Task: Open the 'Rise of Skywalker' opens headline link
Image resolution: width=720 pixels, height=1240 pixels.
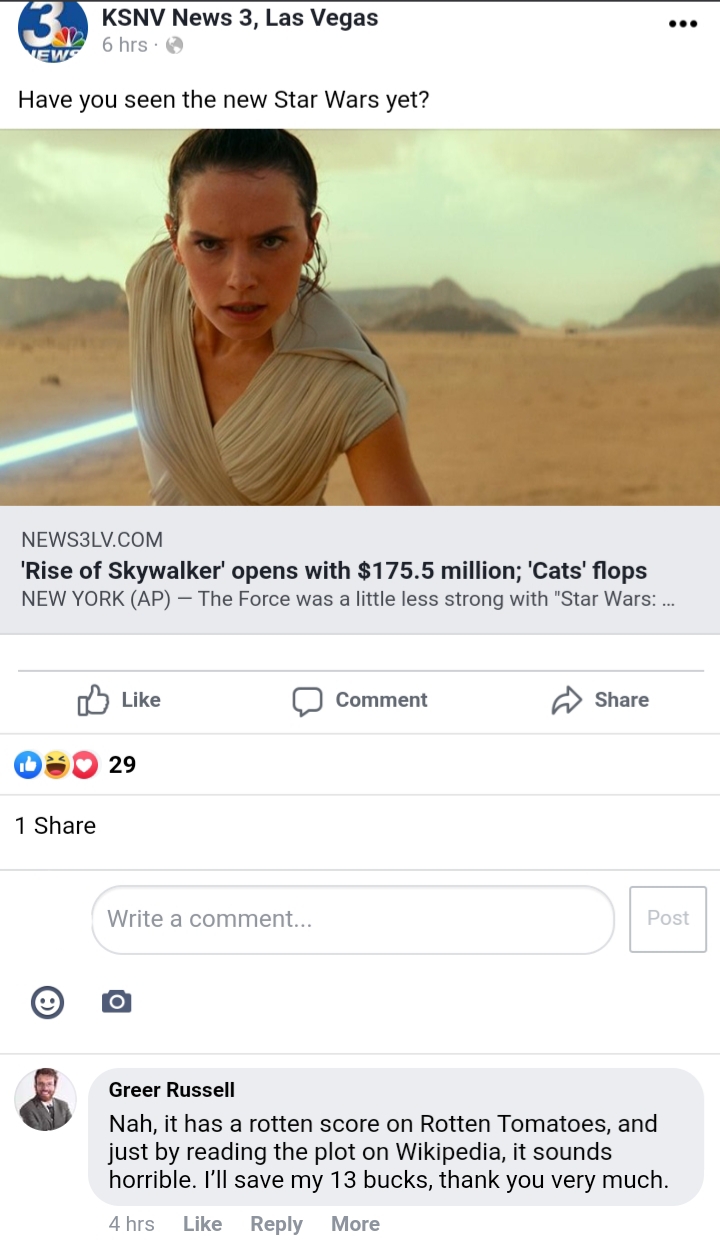Action: [334, 571]
